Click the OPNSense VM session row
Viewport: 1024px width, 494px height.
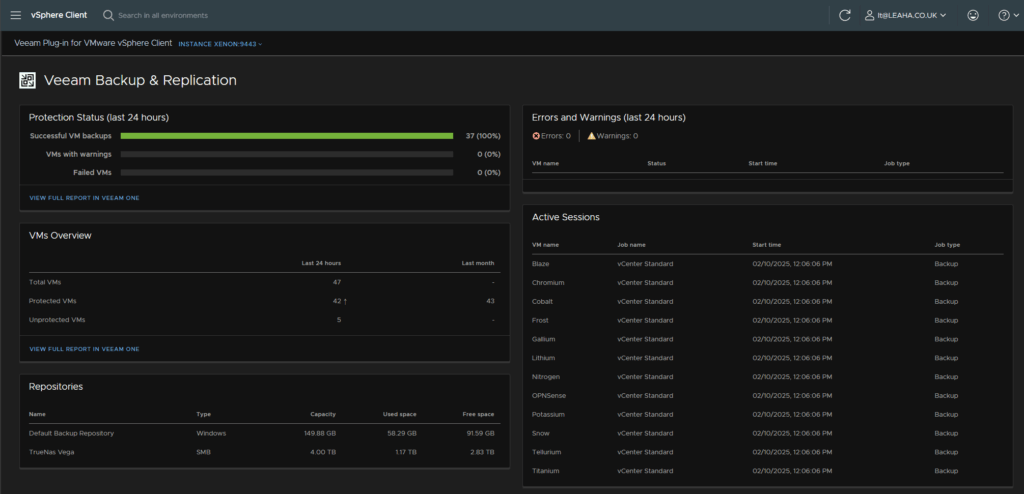coord(767,396)
